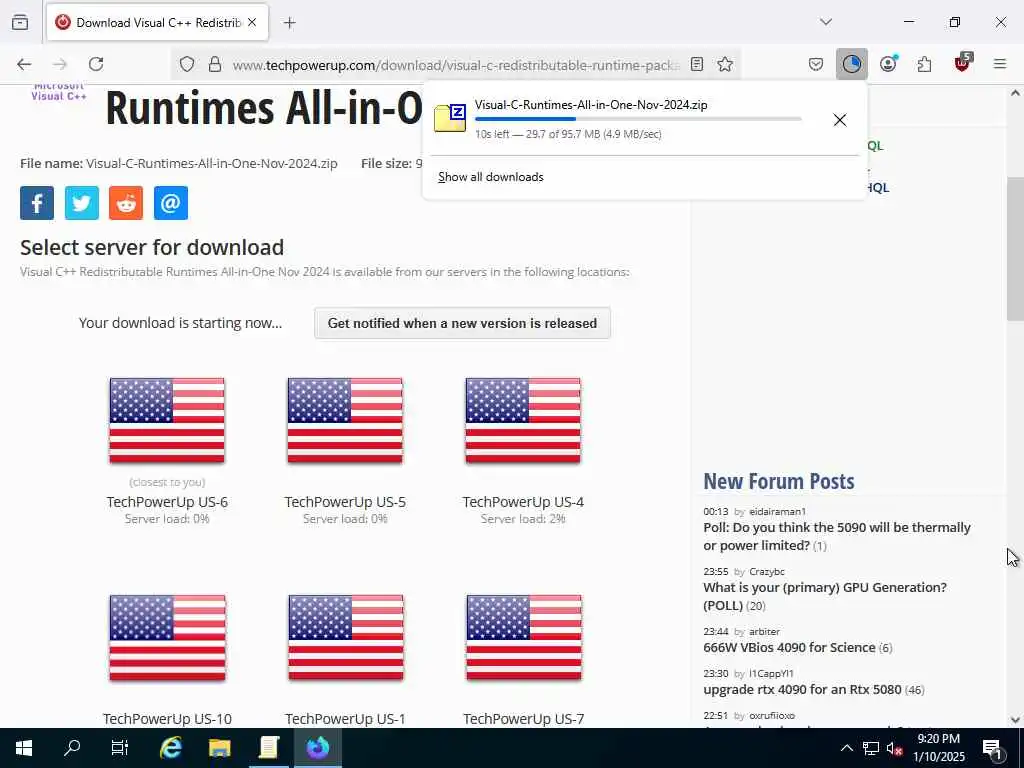Open network status tray icon
Screen dimensions: 1024x768
[x=871, y=748]
